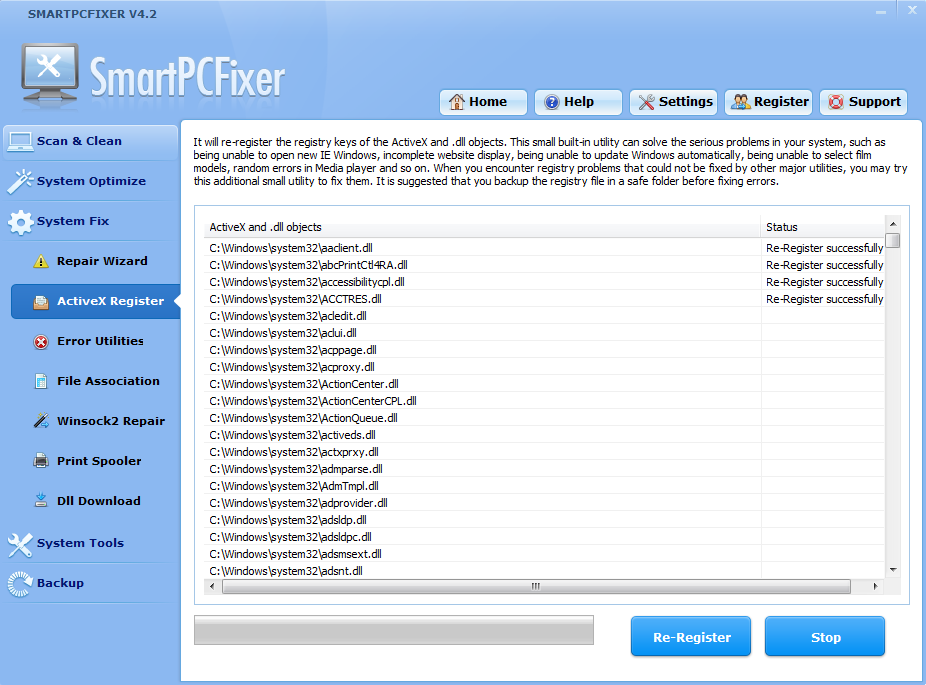
Task: Click the scroll right arrow
Action: [875, 586]
